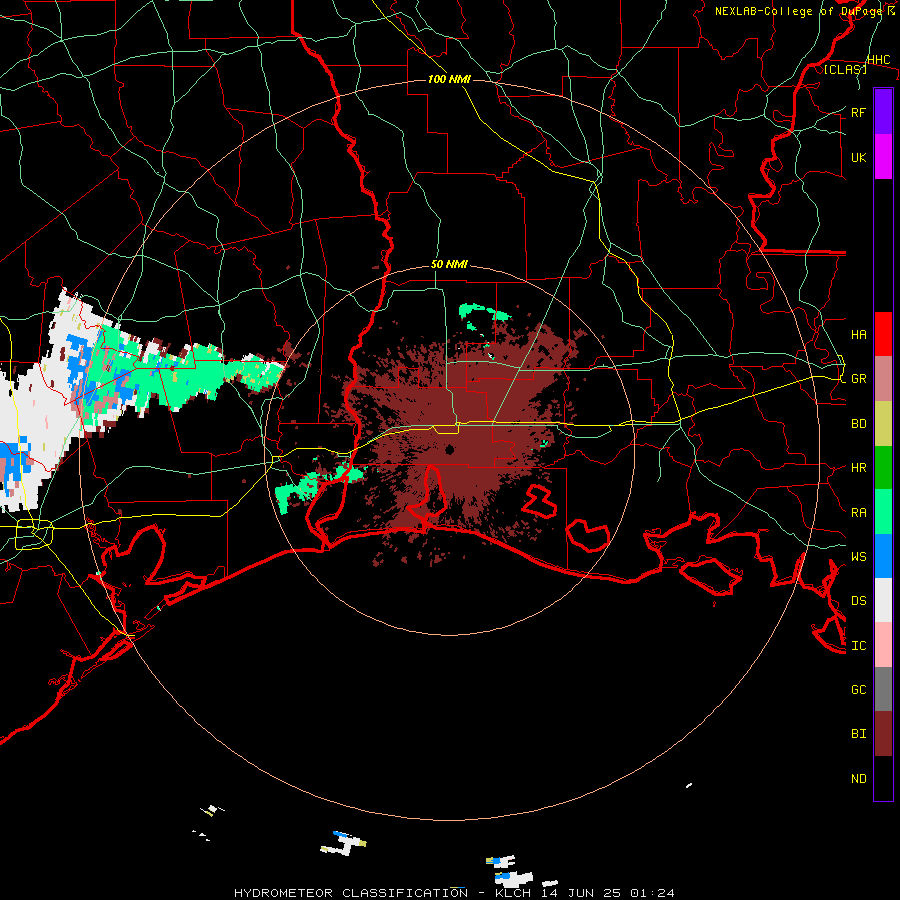This screenshot has width=900, height=900.
Task: Click the GC gray legend swatch
Action: 883,689
